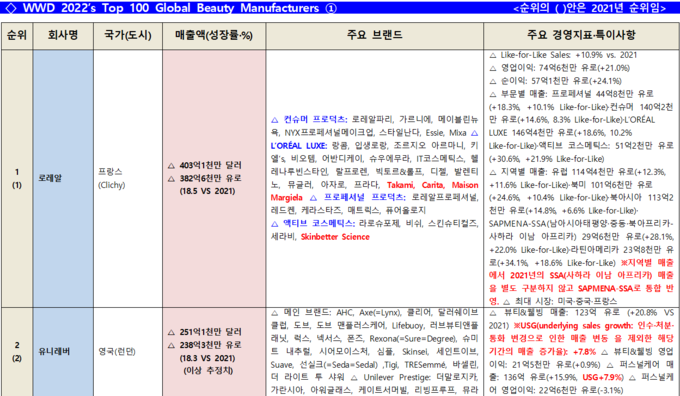Select the 유니레버 company name cell
The width and height of the screenshot is (680, 396).
click(63, 352)
